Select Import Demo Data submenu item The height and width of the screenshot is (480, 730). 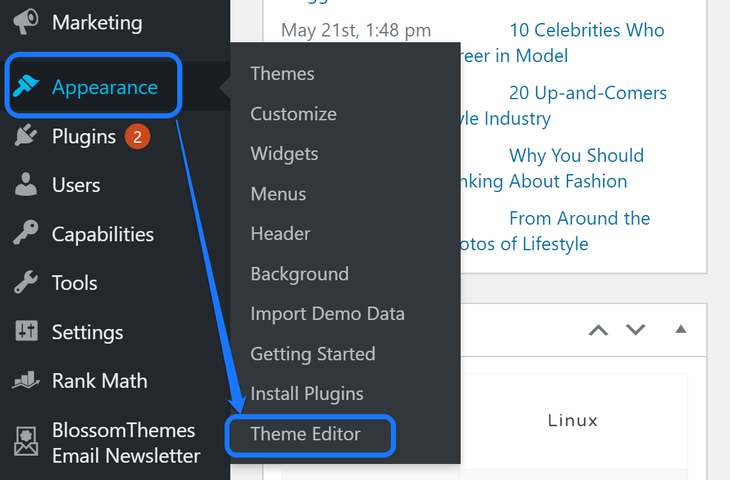point(327,314)
